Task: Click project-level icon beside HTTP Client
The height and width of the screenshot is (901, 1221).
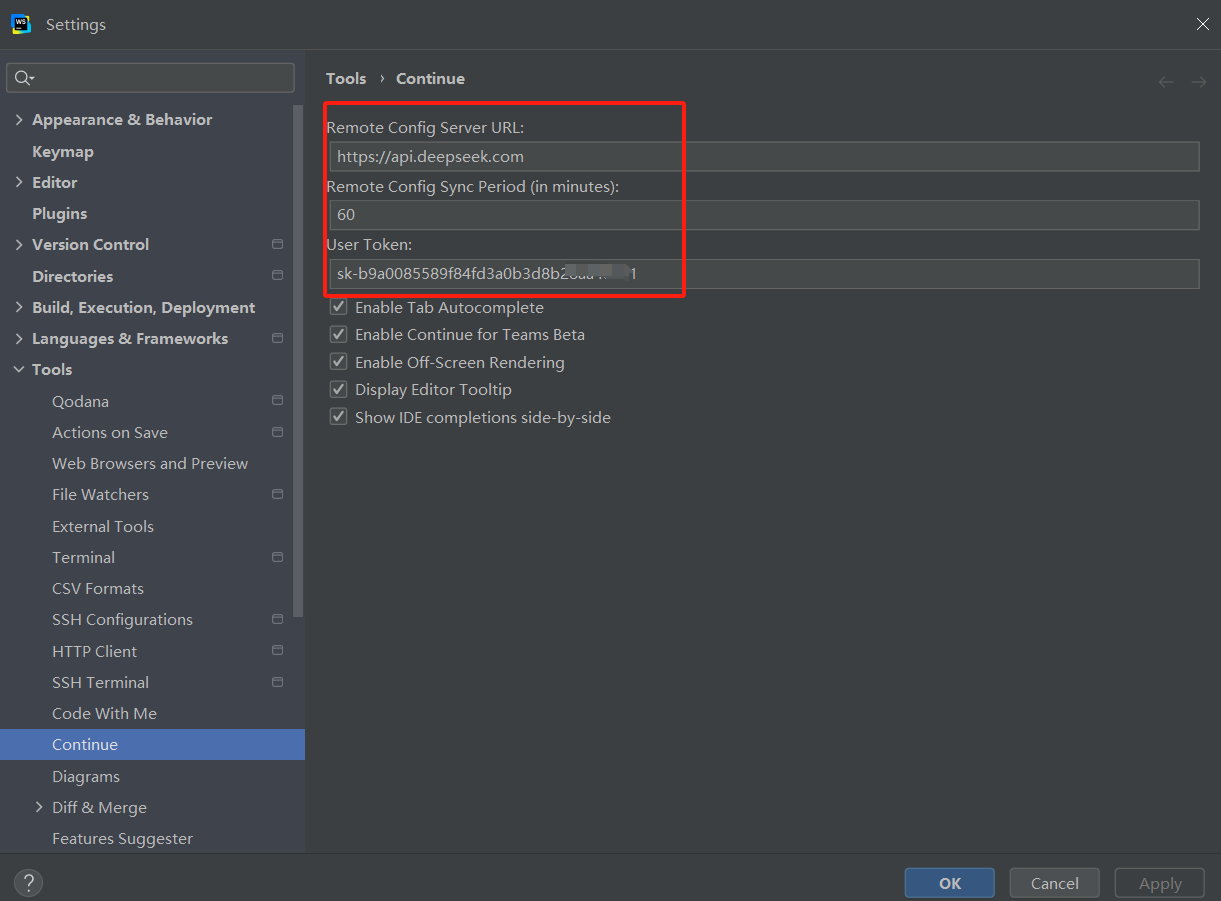Action: tap(277, 651)
